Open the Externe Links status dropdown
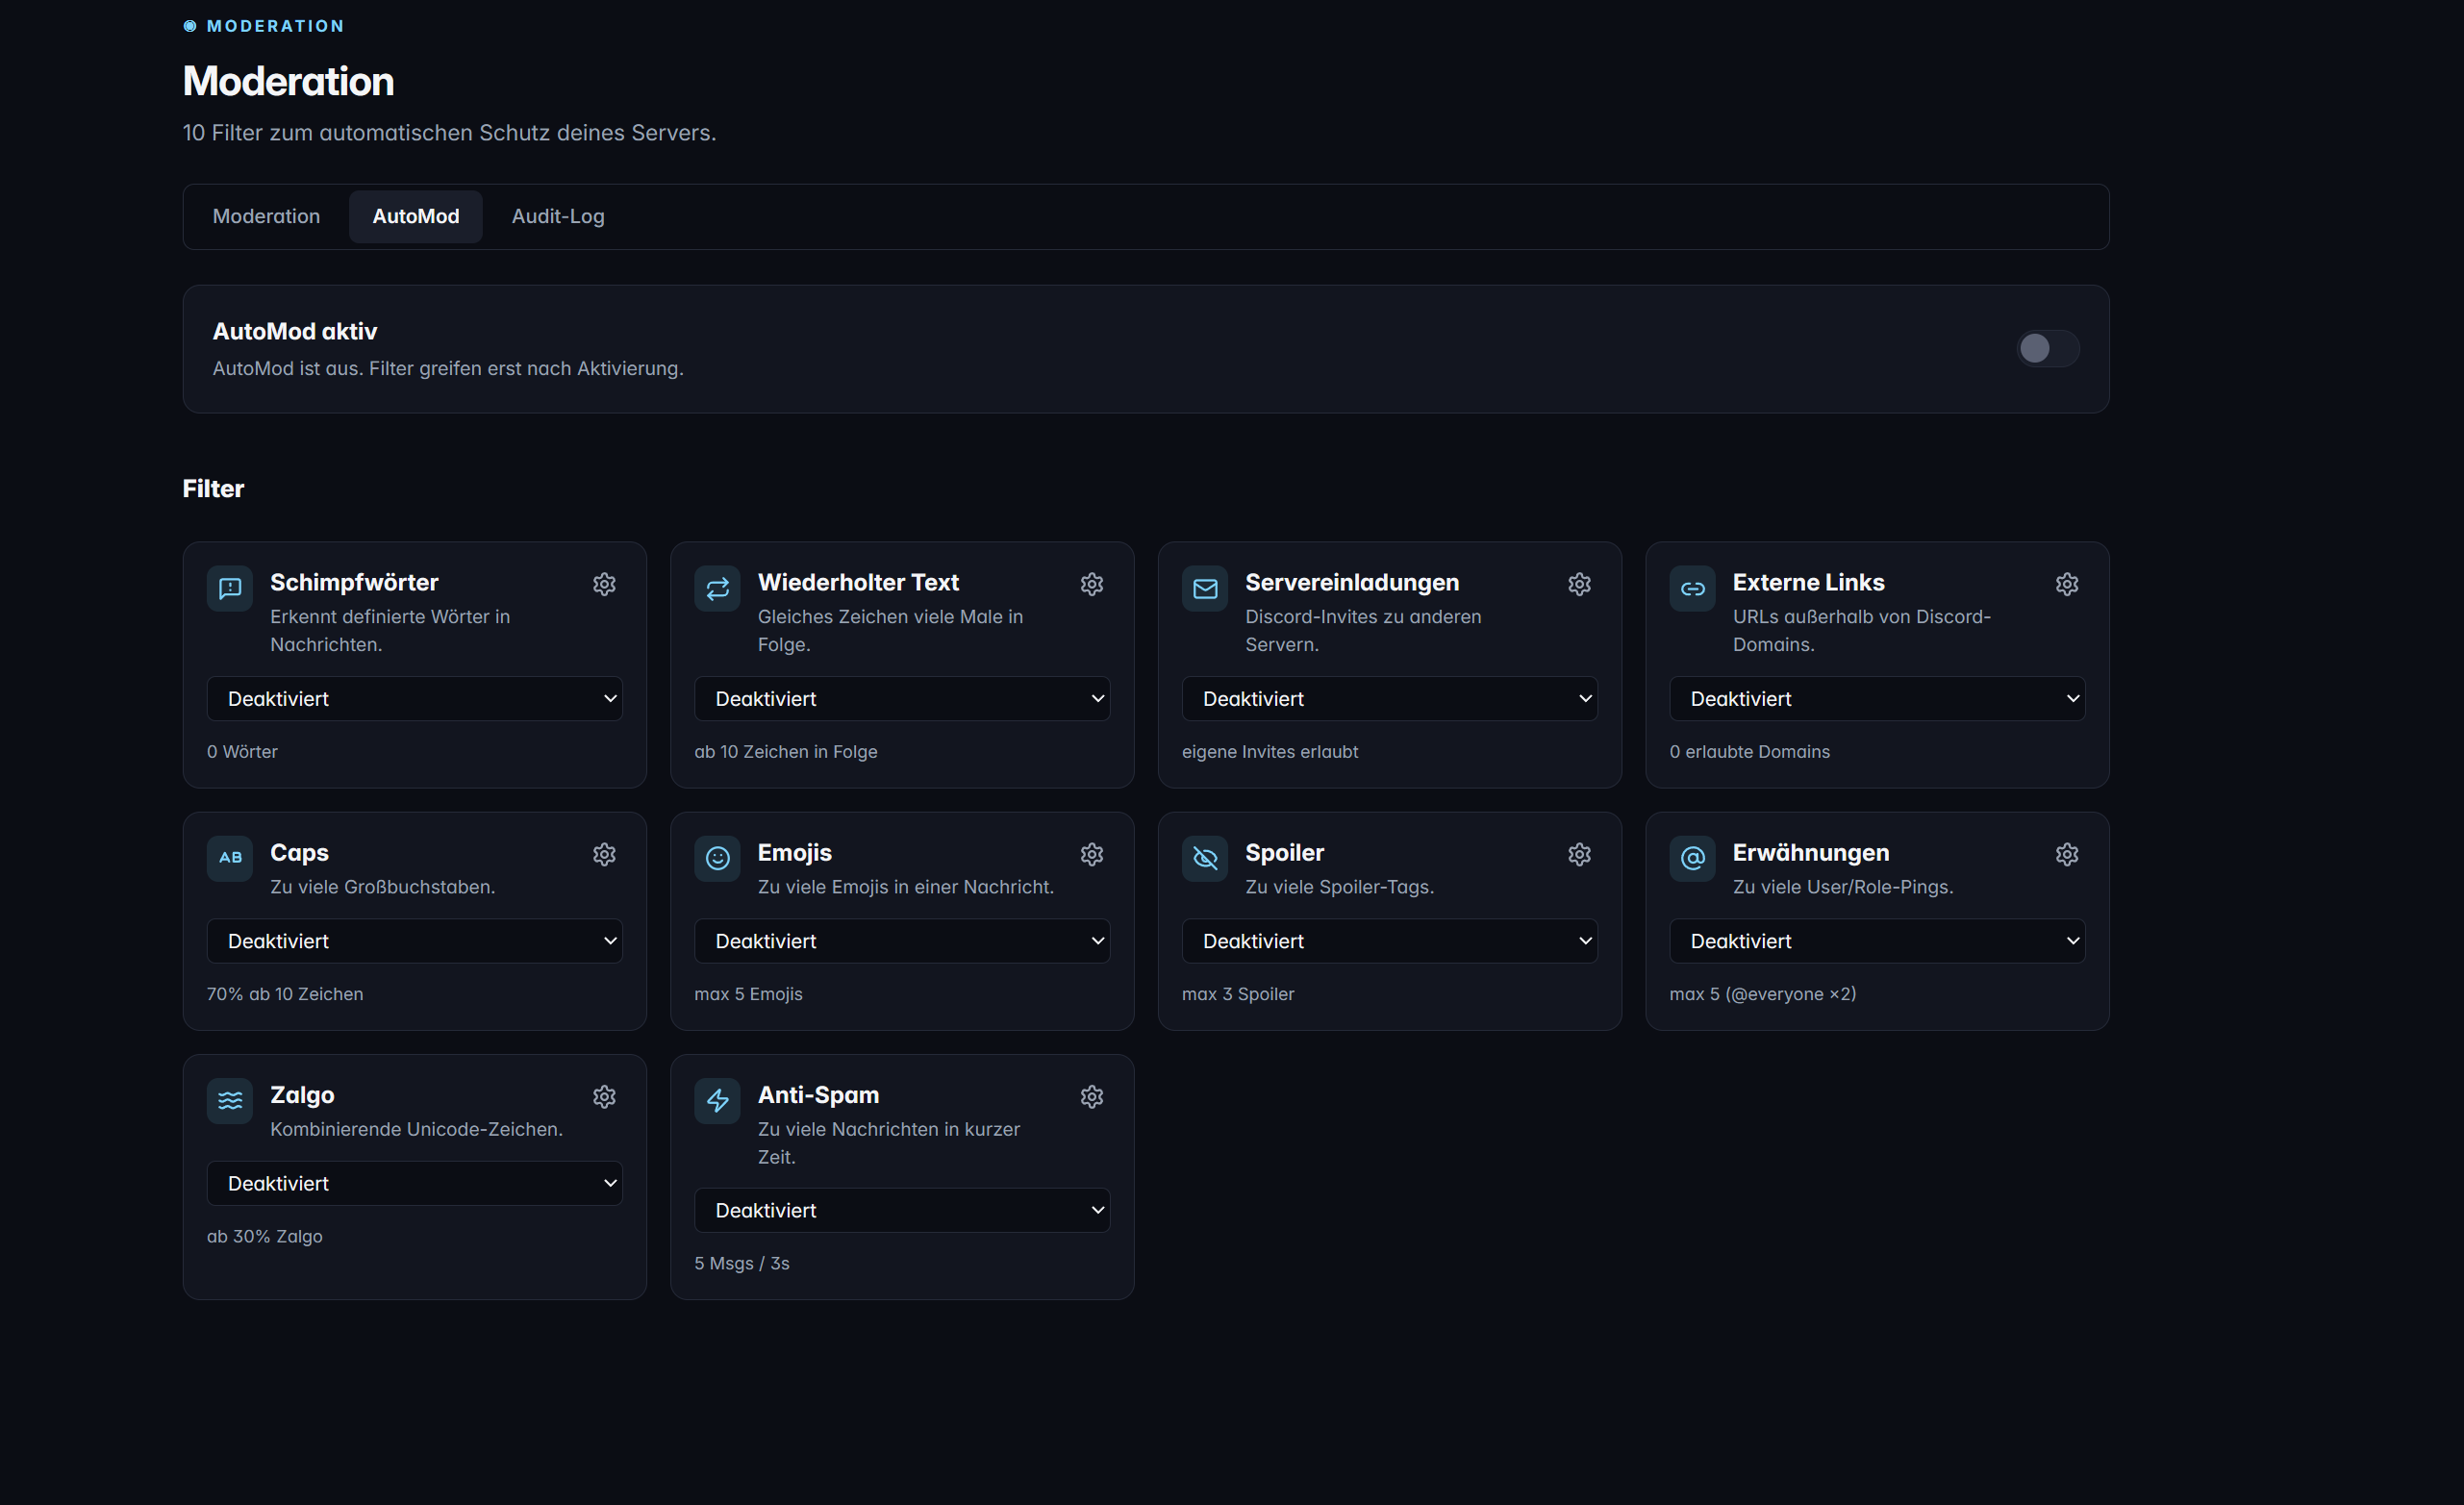2464x1505 pixels. [x=1876, y=698]
